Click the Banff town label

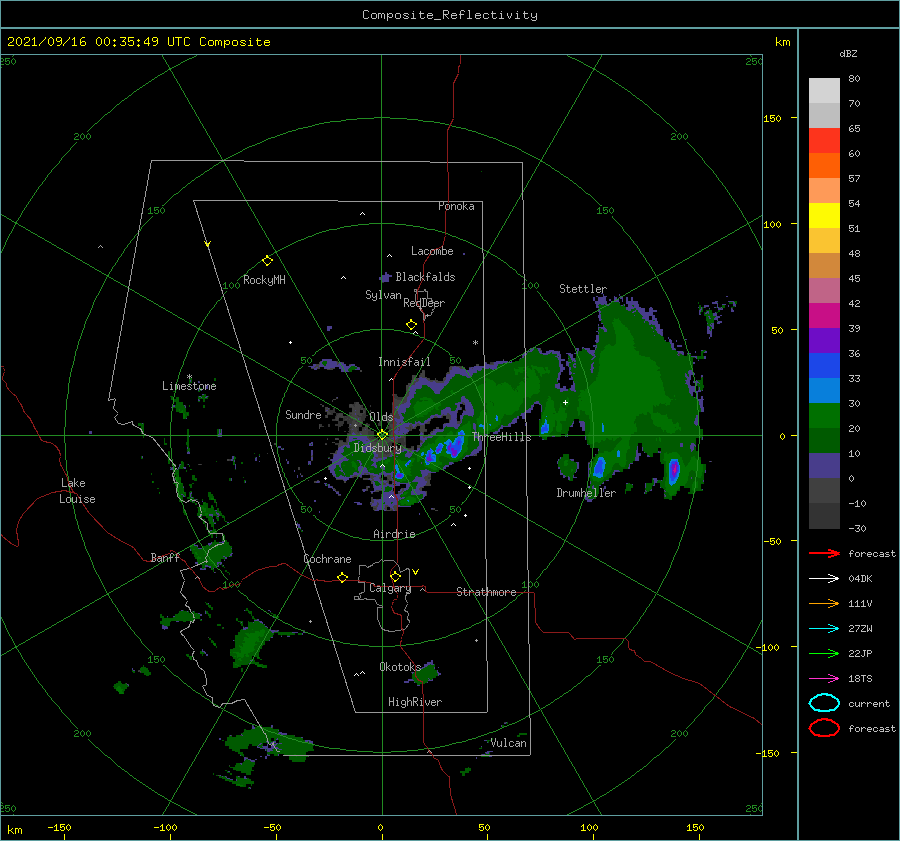[165, 558]
